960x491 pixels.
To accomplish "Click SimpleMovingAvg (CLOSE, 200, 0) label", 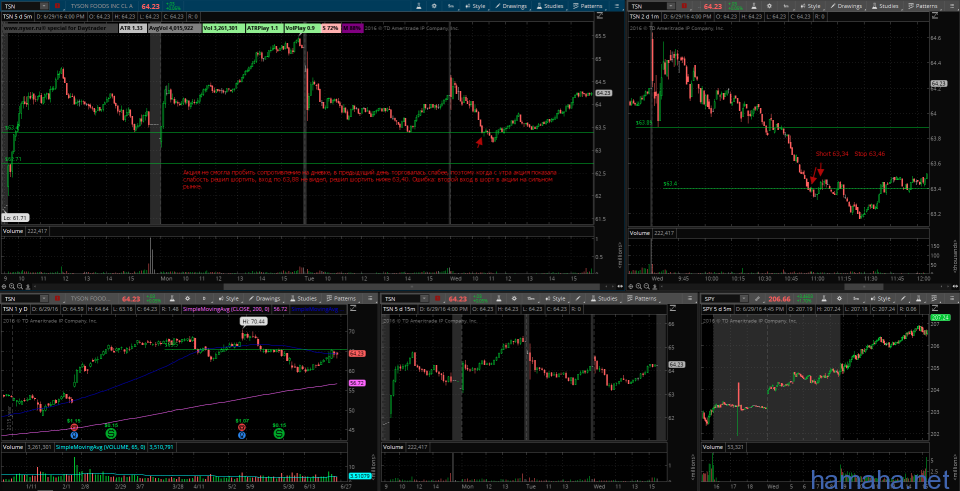I will click(x=226, y=309).
